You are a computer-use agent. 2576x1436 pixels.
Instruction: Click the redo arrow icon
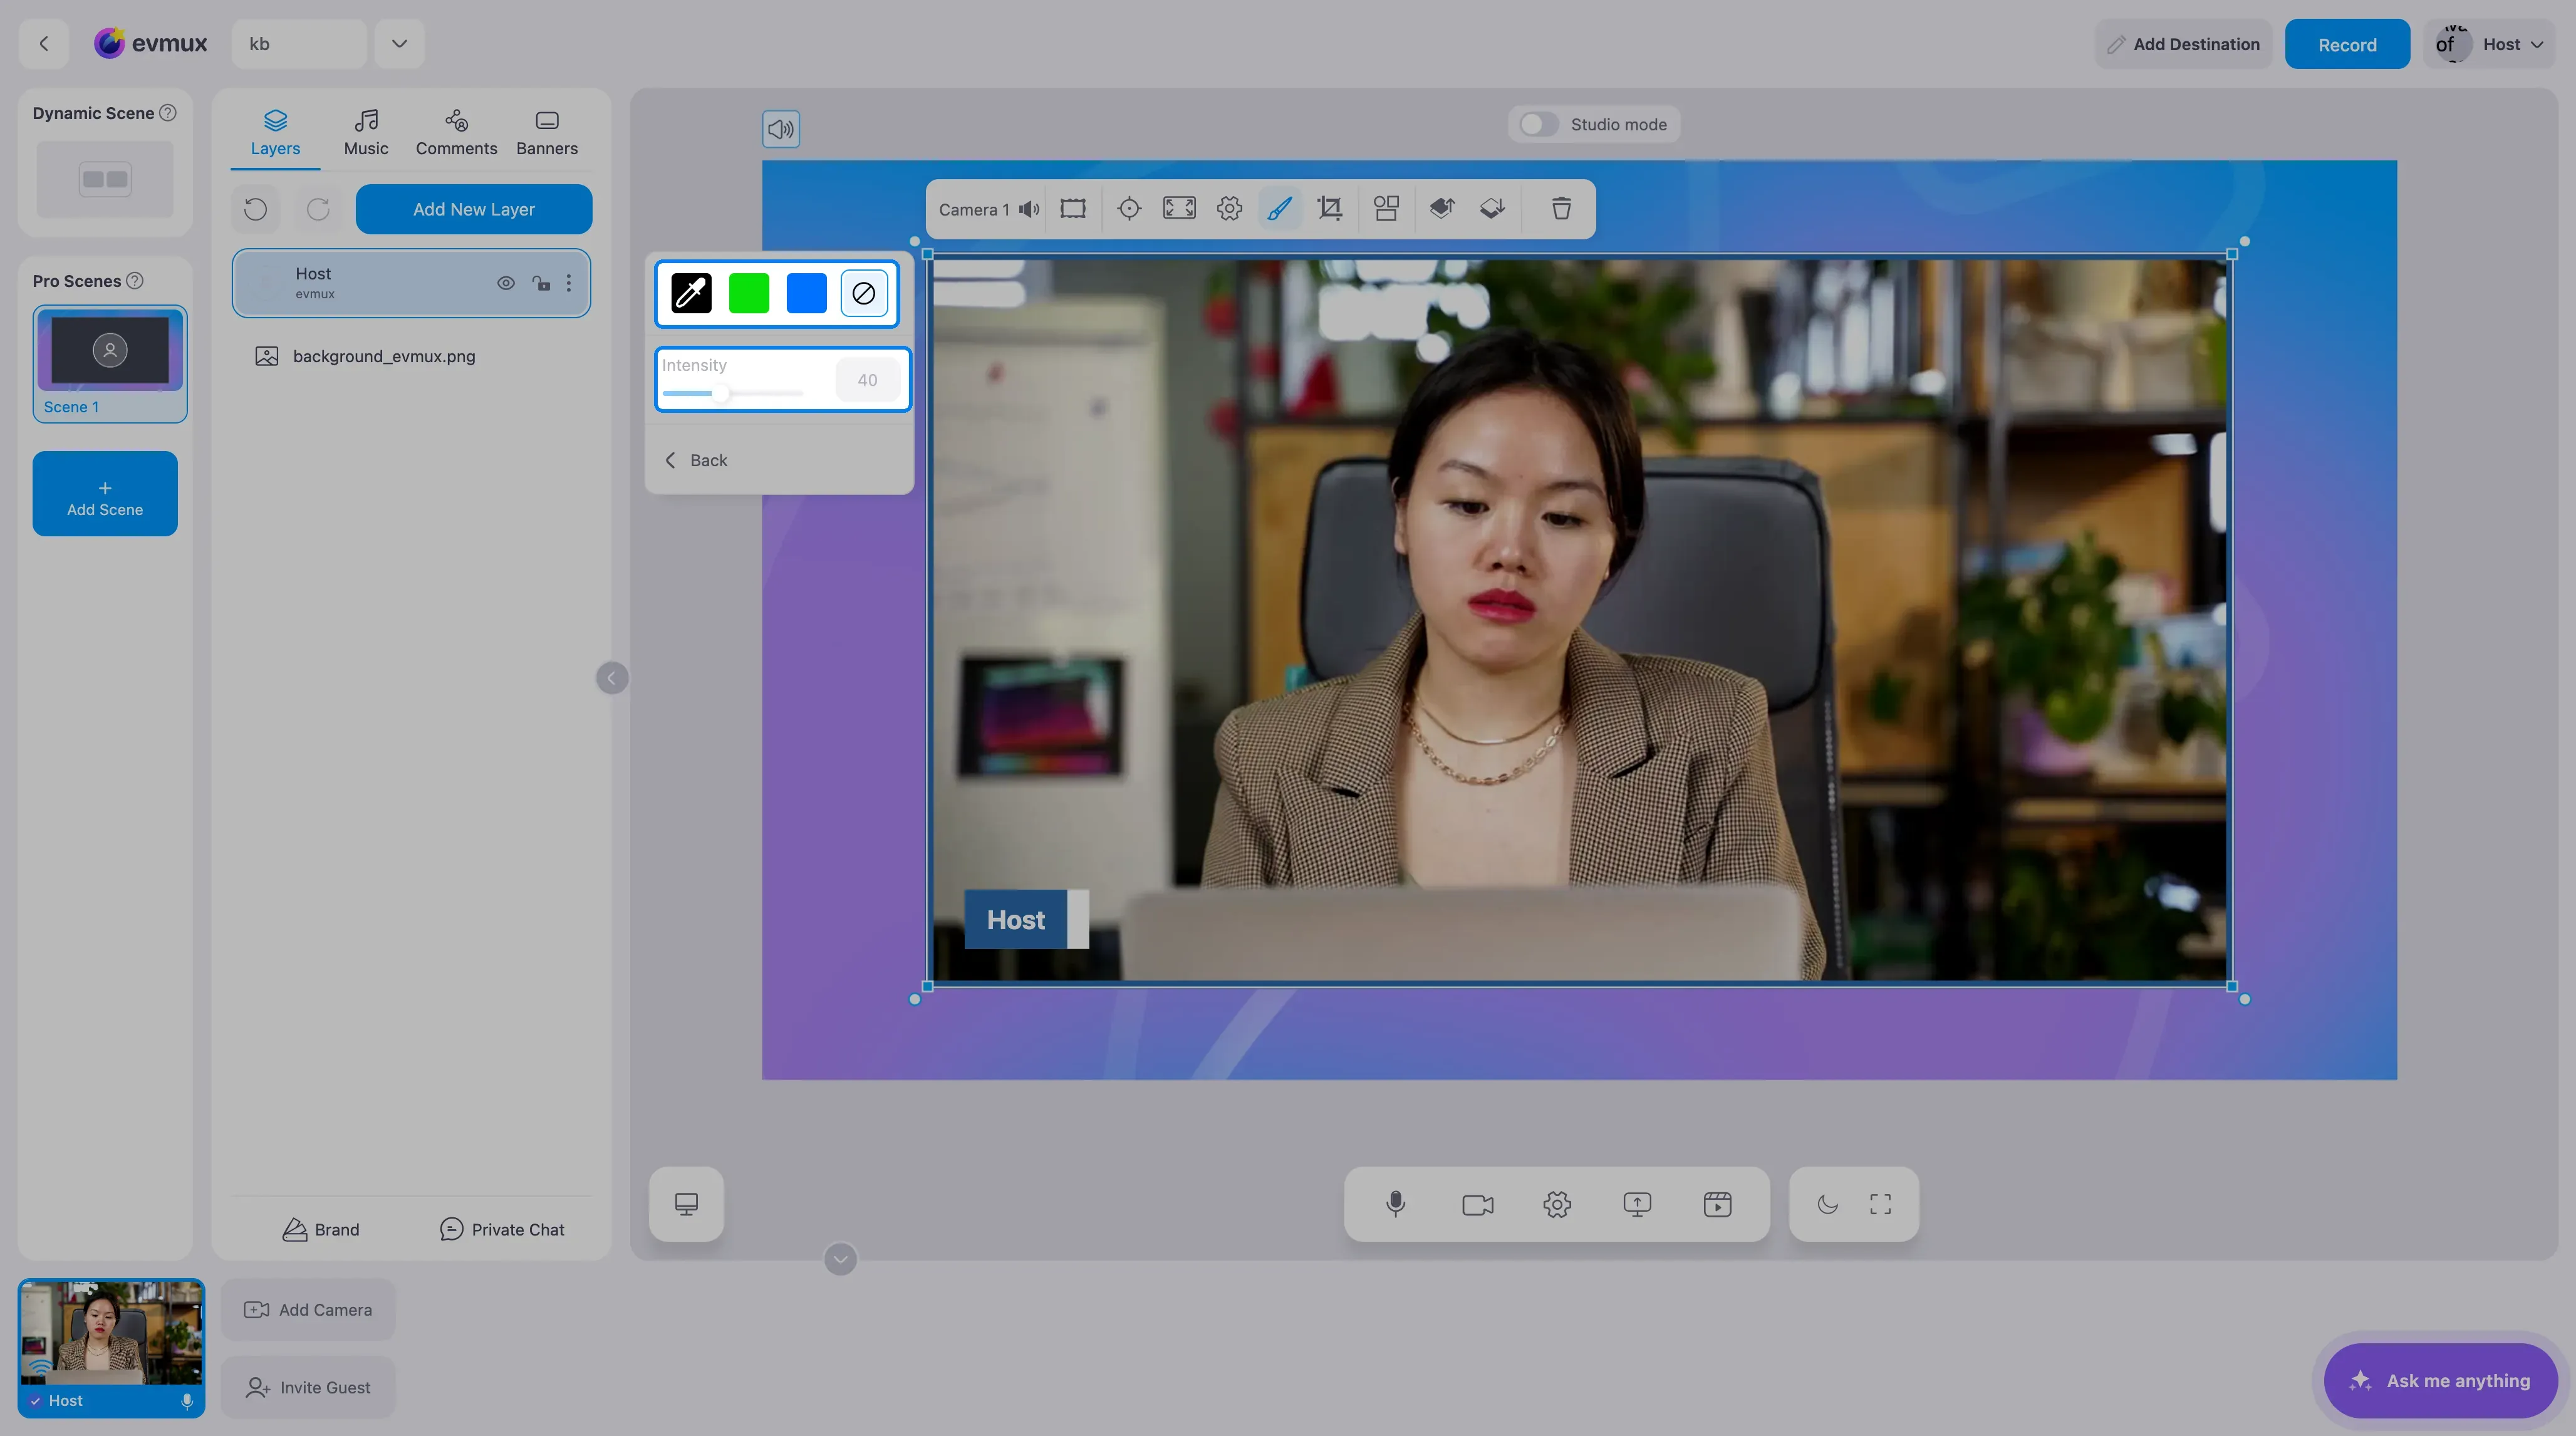(x=318, y=209)
